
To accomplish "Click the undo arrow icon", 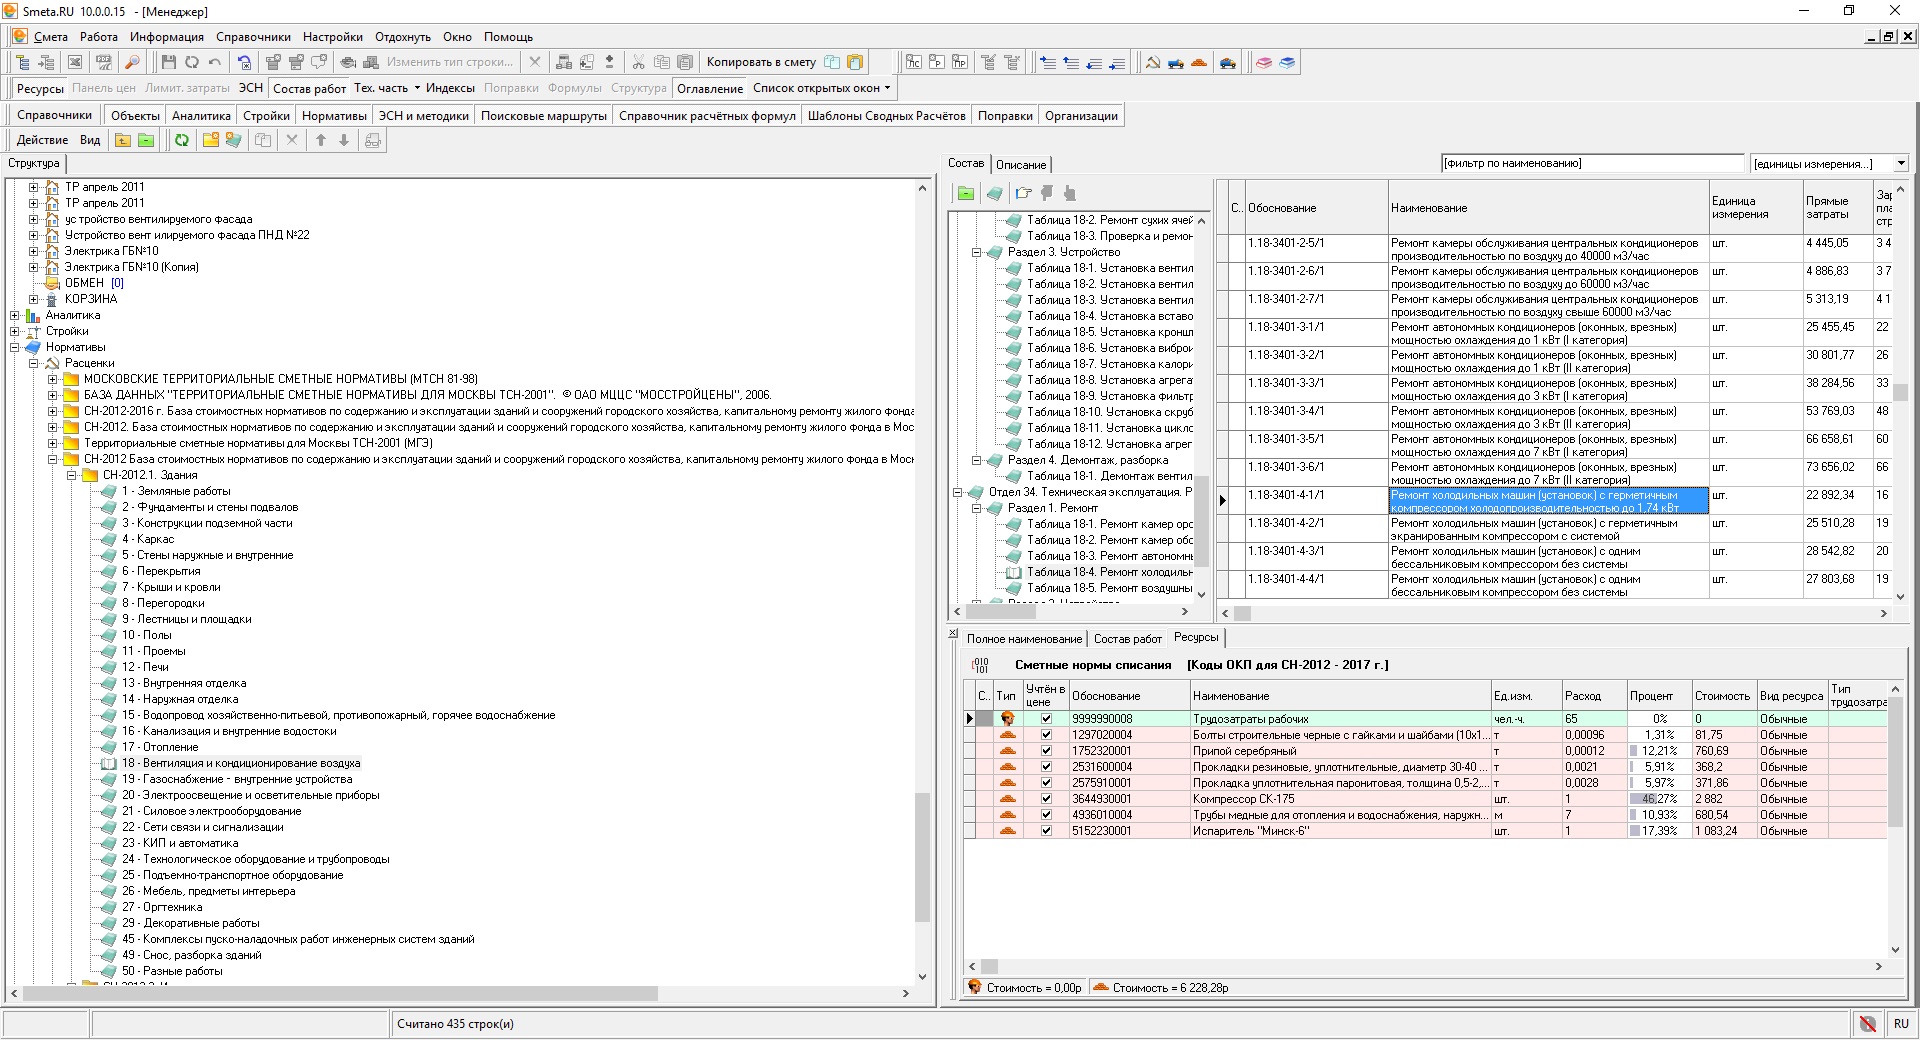I will (x=215, y=62).
